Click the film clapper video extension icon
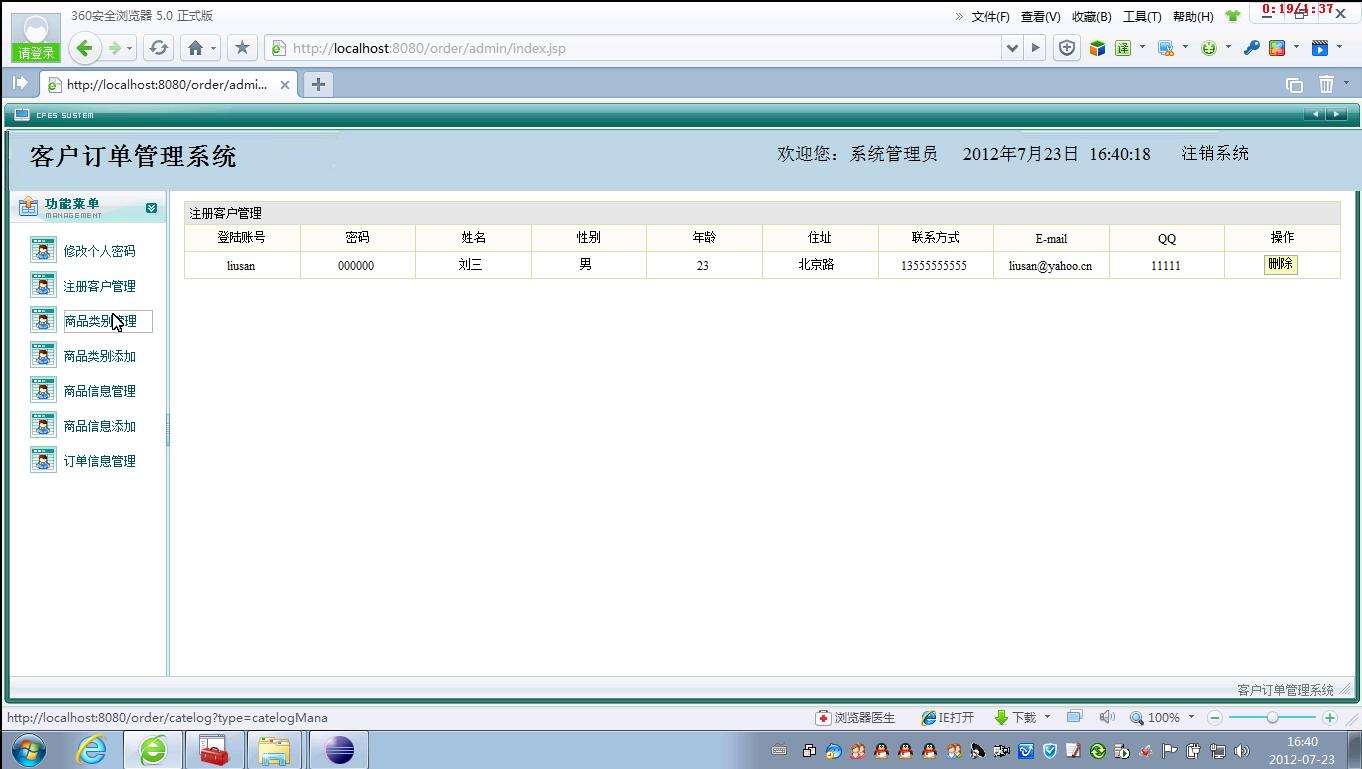Viewport: 1362px width, 769px height. tap(1320, 48)
